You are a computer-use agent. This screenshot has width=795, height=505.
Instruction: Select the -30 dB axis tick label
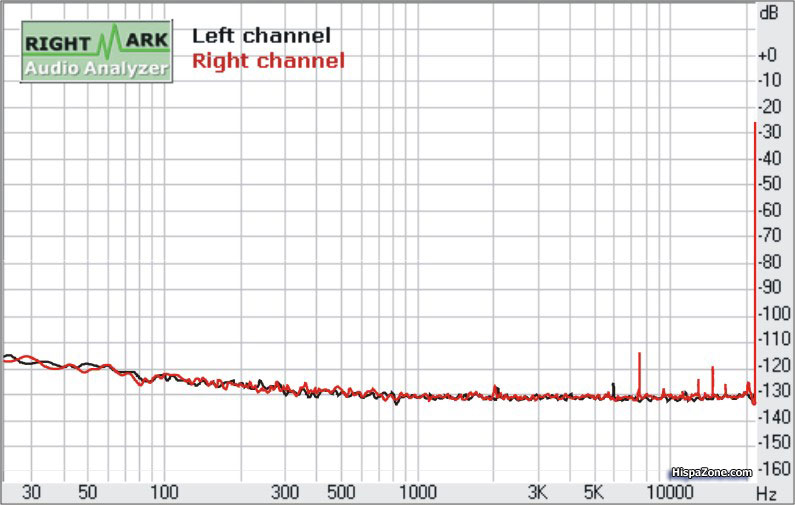[768, 133]
